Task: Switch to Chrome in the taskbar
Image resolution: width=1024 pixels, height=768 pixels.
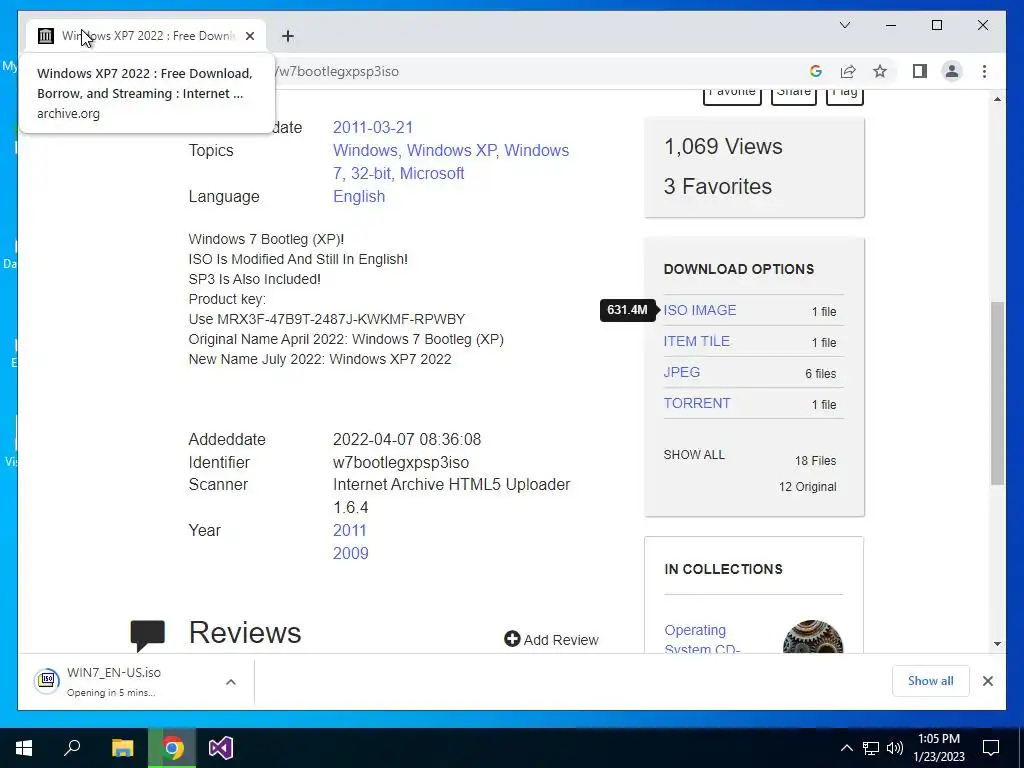Action: tap(172, 748)
